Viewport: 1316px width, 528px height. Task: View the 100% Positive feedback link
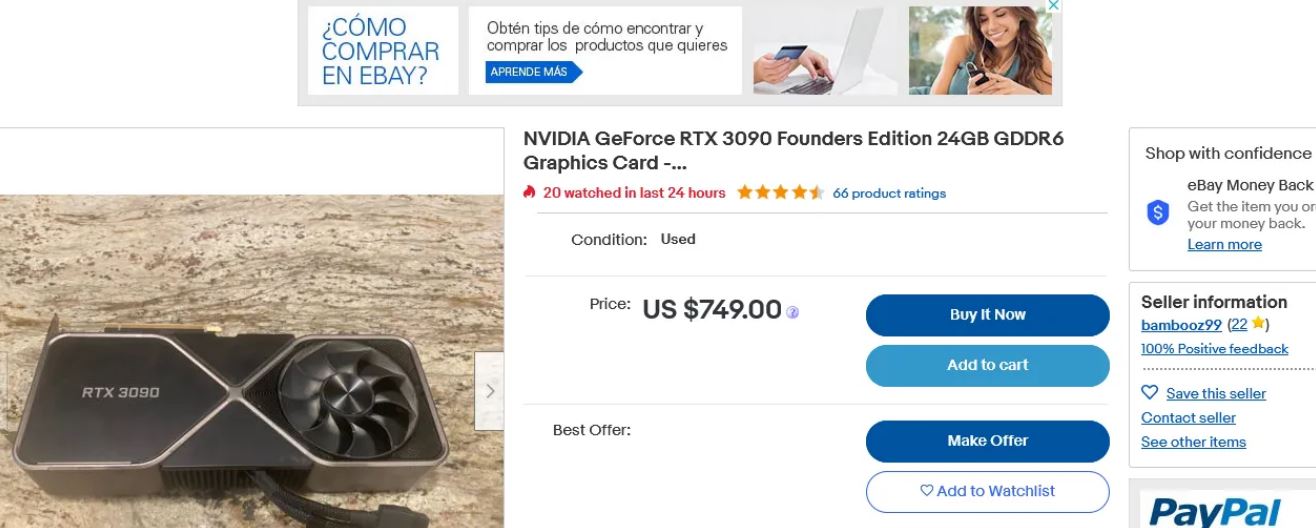1214,348
